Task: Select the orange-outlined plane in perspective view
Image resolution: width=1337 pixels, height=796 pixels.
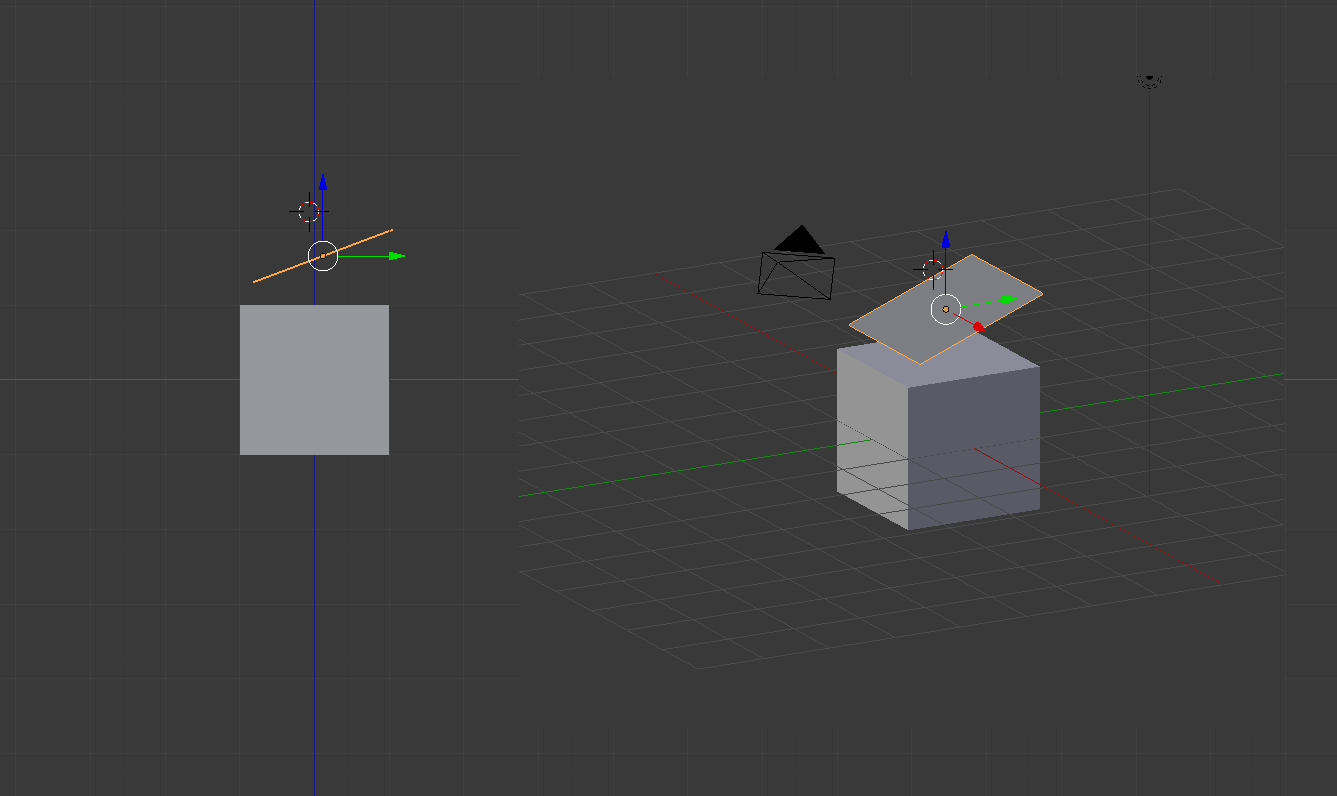Action: click(x=946, y=309)
